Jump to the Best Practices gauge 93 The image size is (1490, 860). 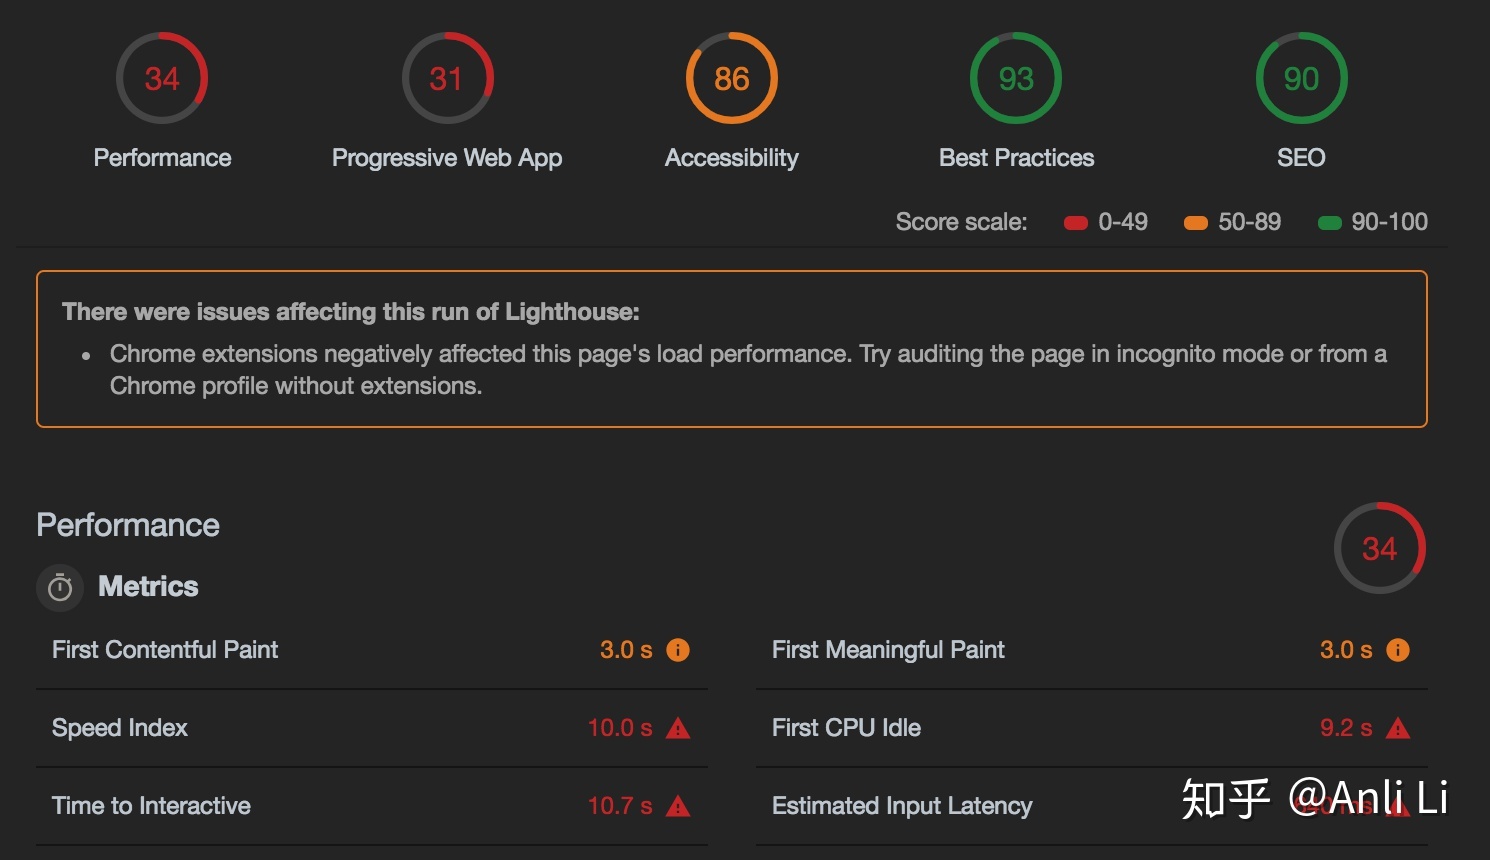click(x=1016, y=78)
